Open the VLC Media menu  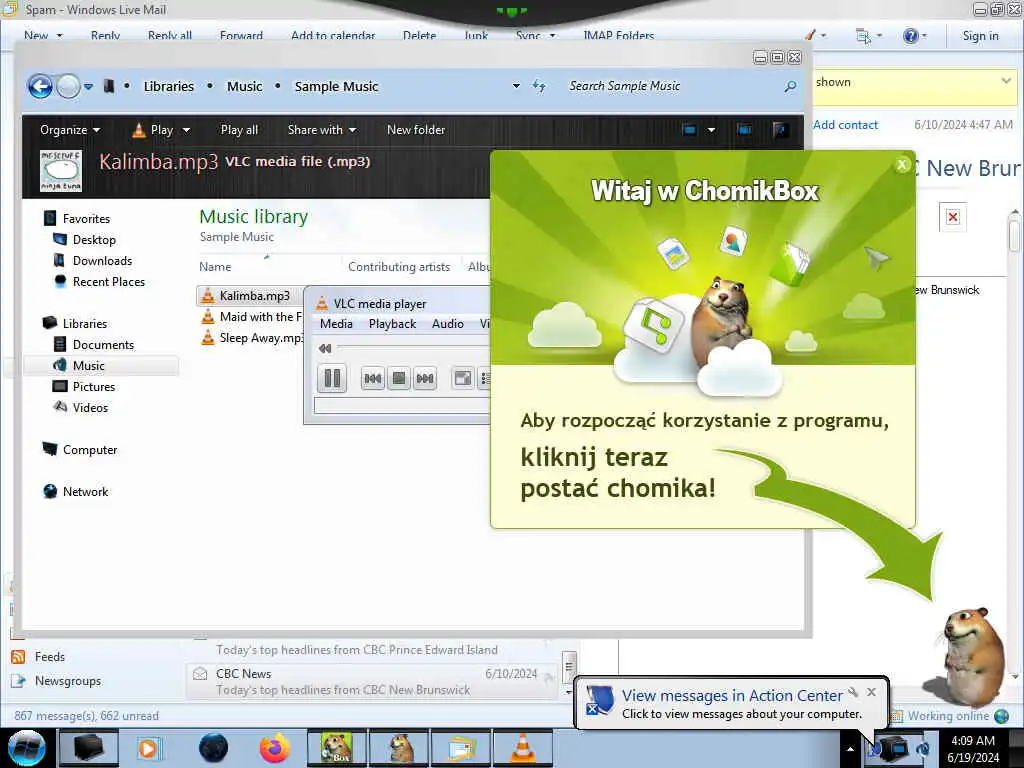click(336, 324)
